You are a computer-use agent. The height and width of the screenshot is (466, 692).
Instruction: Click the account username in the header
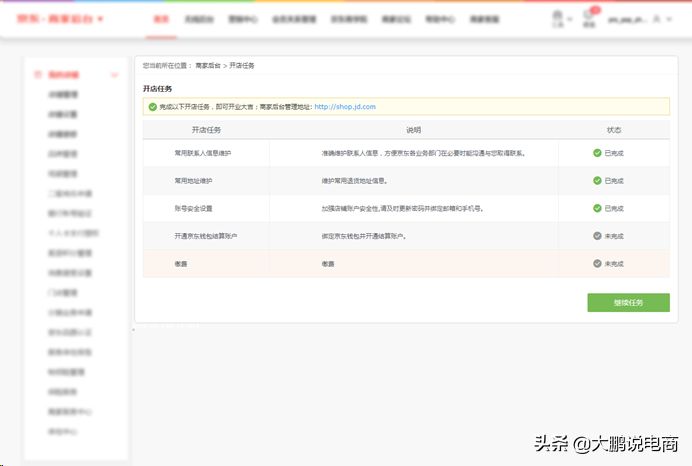click(x=628, y=19)
